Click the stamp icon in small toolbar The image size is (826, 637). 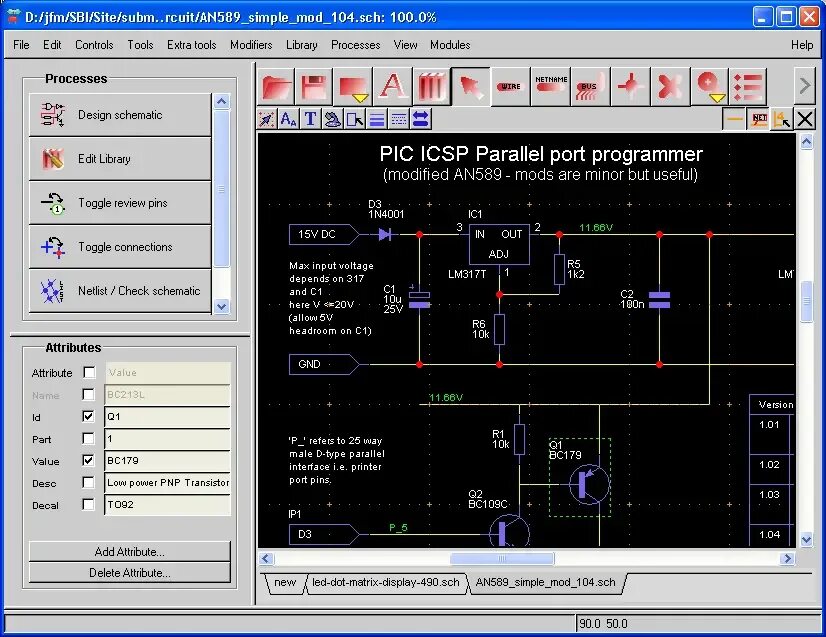332,119
